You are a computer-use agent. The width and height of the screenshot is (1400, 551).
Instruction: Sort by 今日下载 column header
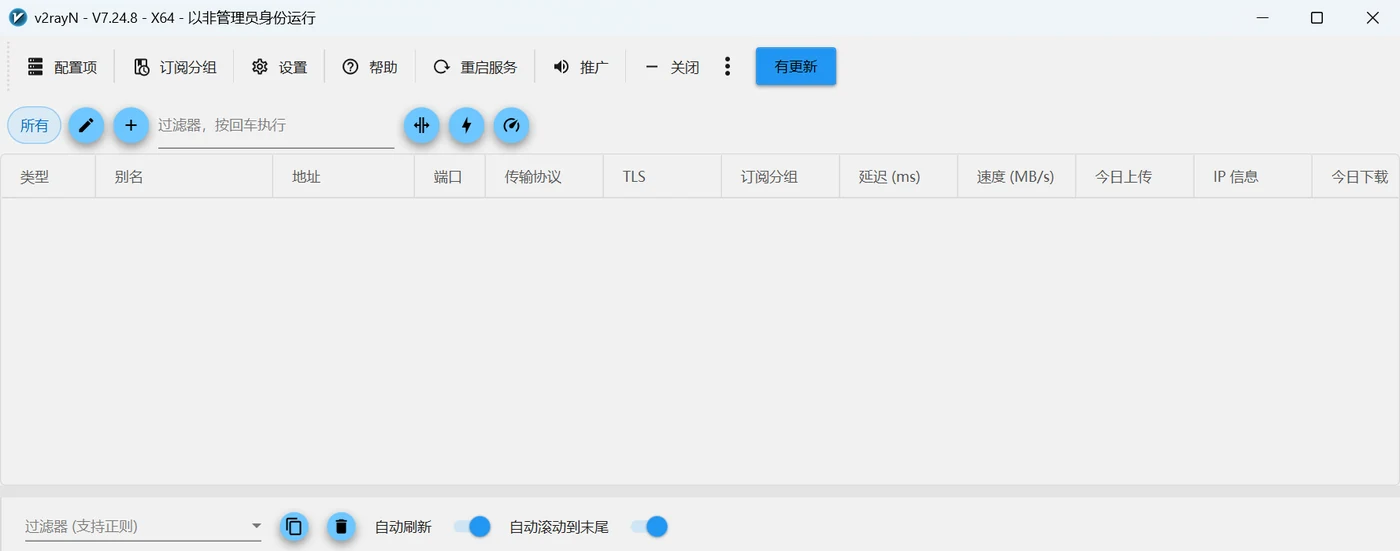coord(1356,176)
